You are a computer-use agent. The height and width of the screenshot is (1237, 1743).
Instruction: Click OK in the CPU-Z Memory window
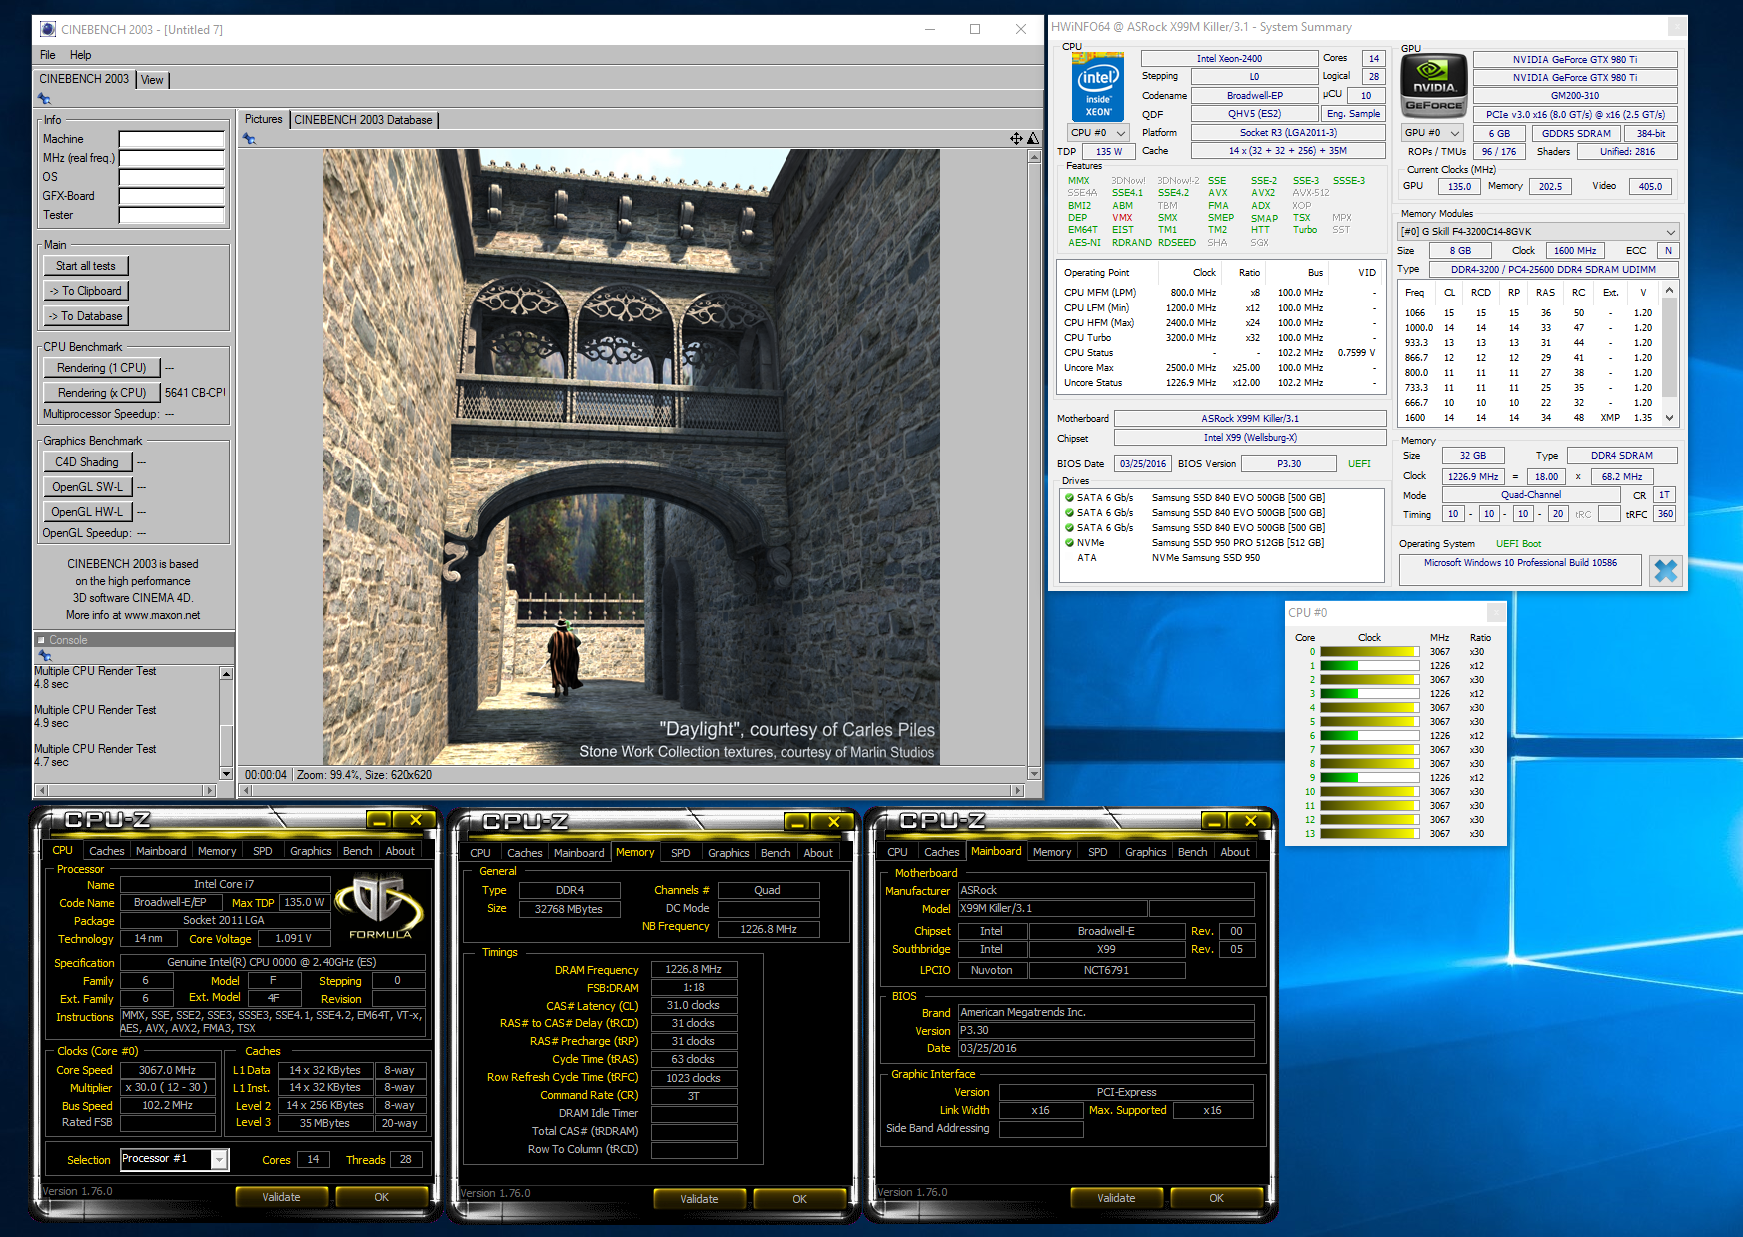(x=799, y=1199)
